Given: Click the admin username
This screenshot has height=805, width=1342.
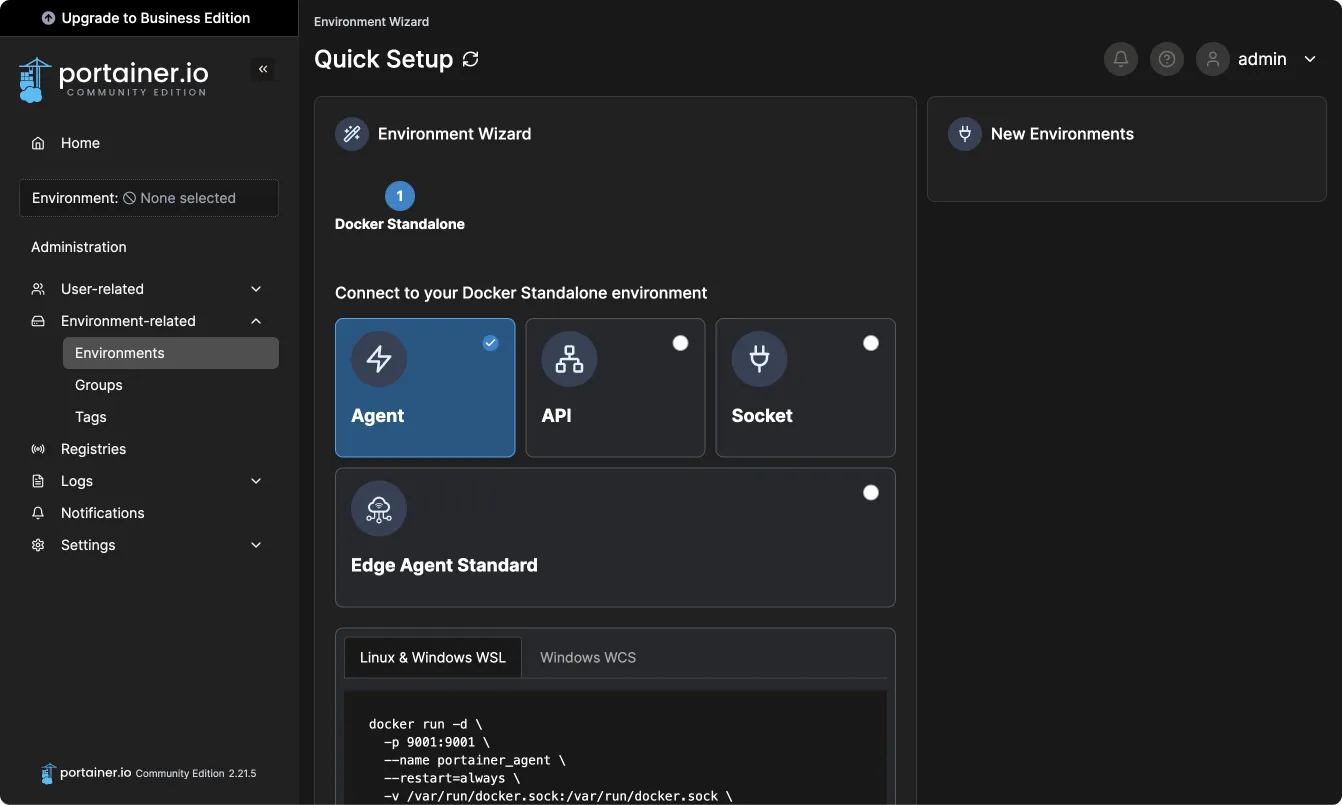Looking at the screenshot, I should point(1262,59).
